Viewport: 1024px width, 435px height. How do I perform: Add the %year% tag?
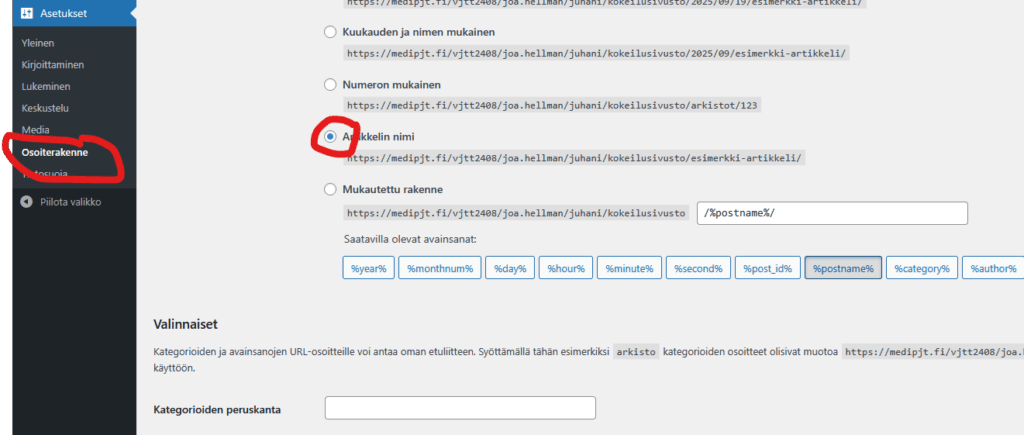368,268
